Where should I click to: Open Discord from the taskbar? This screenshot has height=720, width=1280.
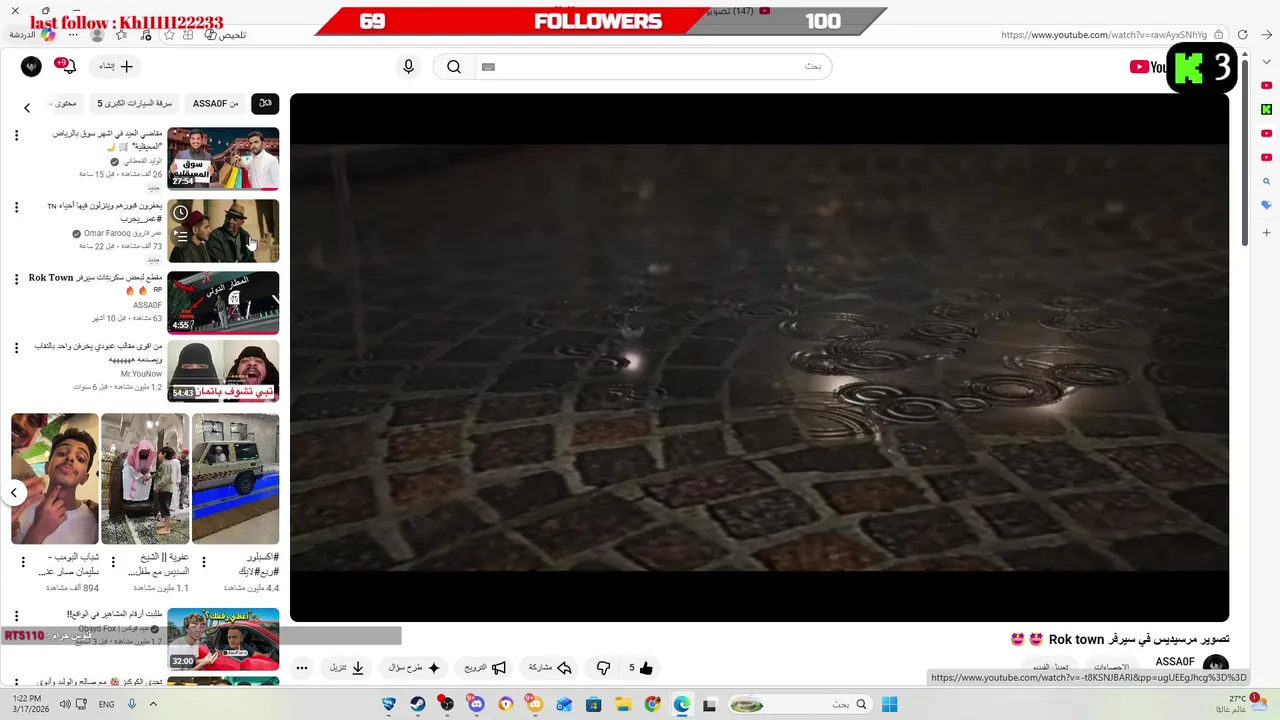pos(476,704)
